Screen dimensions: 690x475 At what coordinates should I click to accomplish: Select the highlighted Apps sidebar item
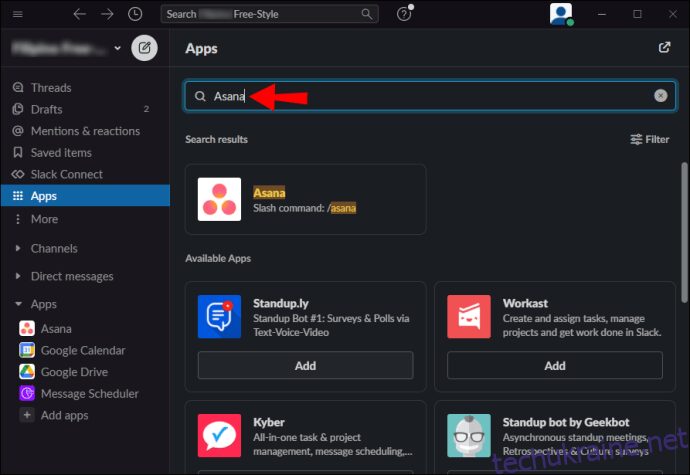pos(85,196)
